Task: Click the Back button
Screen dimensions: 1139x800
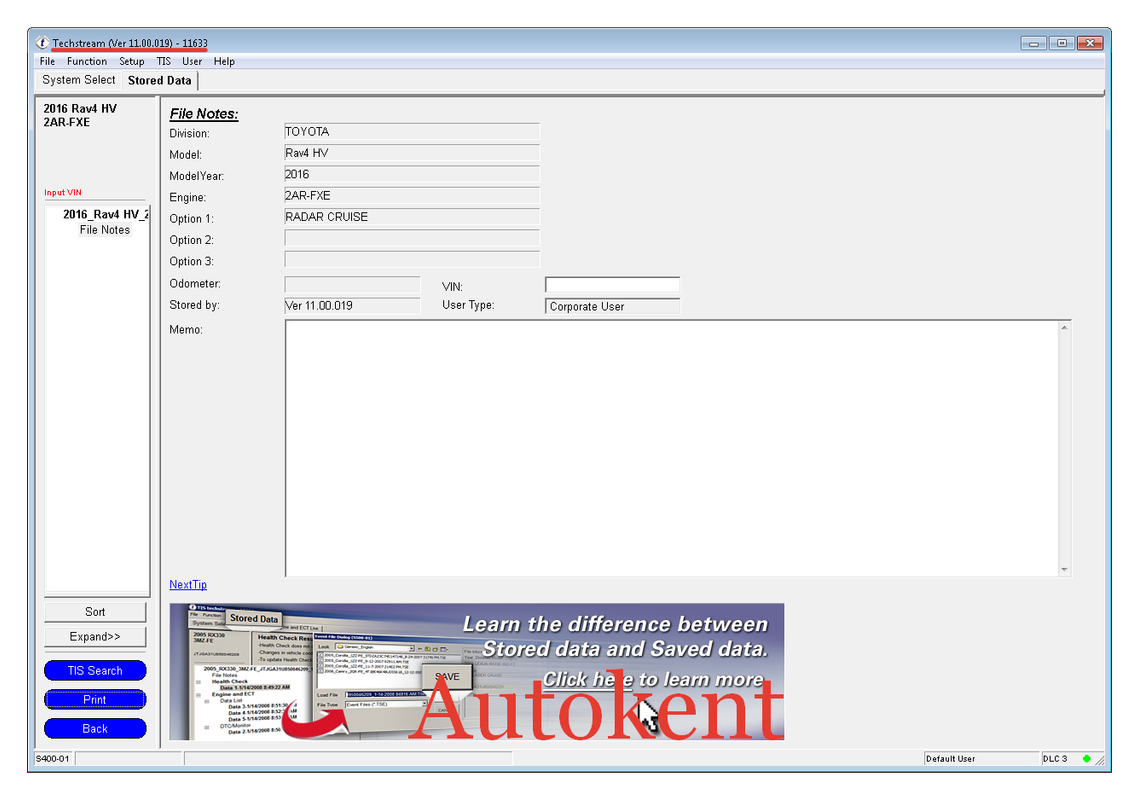Action: point(95,729)
